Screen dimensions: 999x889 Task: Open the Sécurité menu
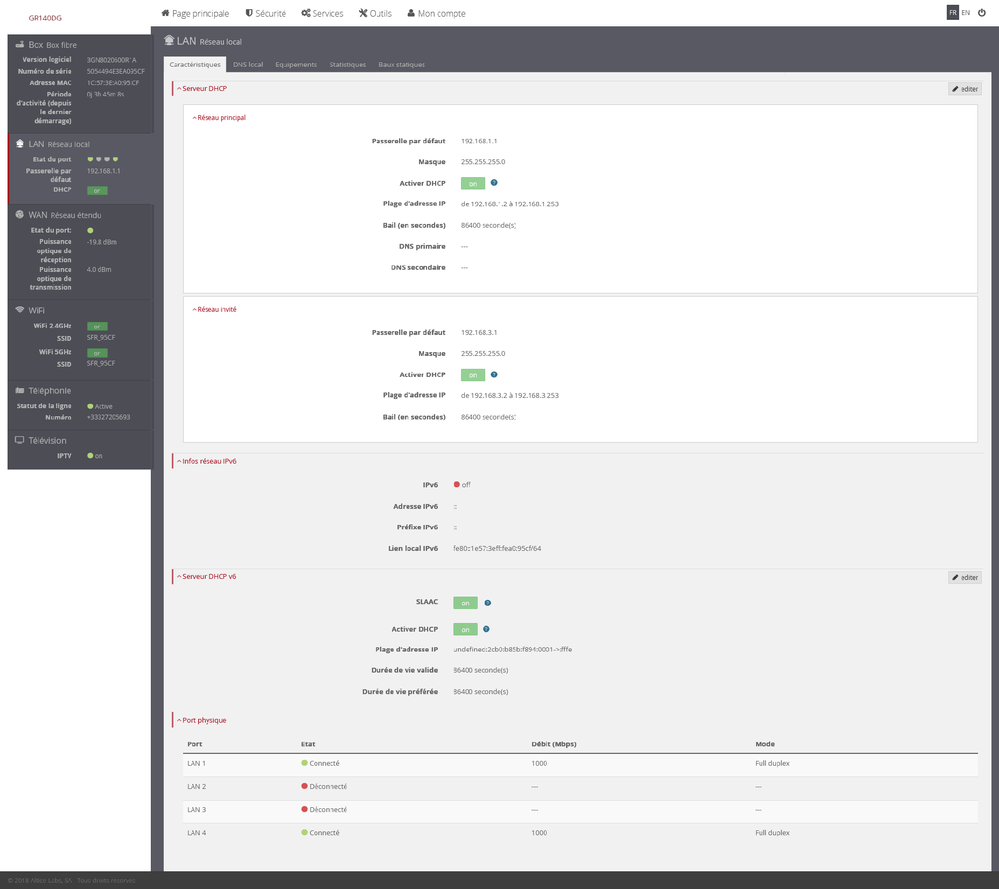point(265,14)
